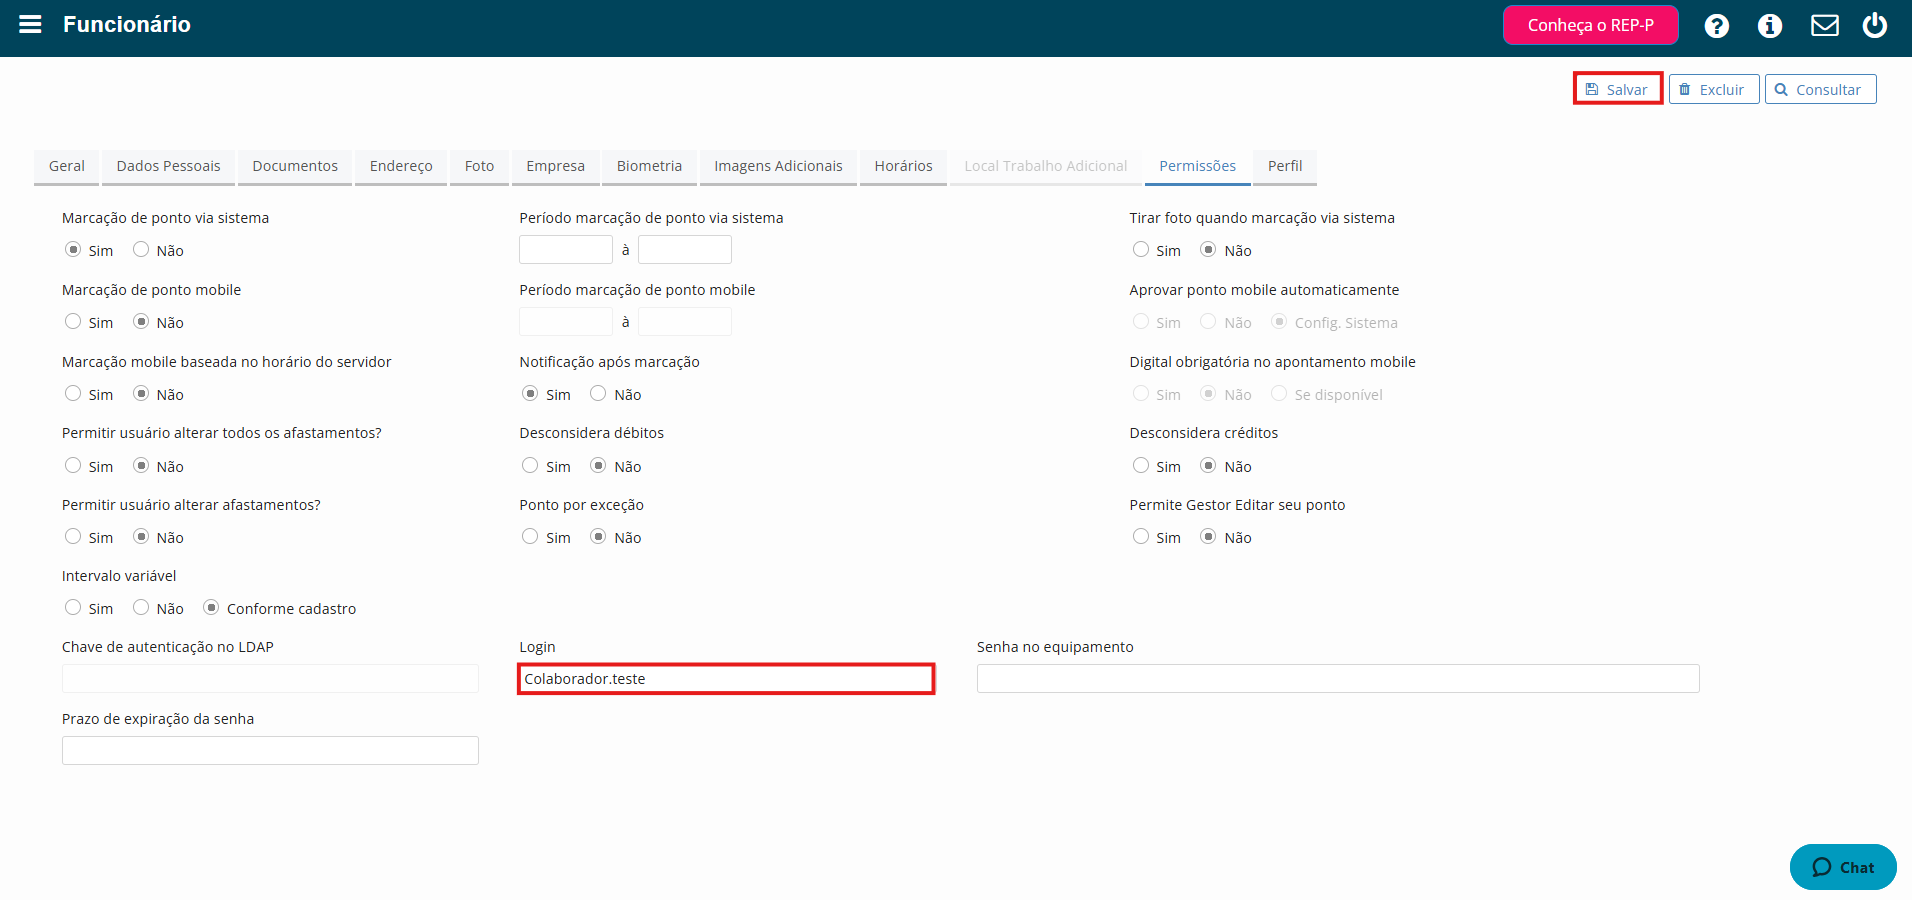Open the Biometria tab
The height and width of the screenshot is (900, 1912).
pyautogui.click(x=649, y=166)
